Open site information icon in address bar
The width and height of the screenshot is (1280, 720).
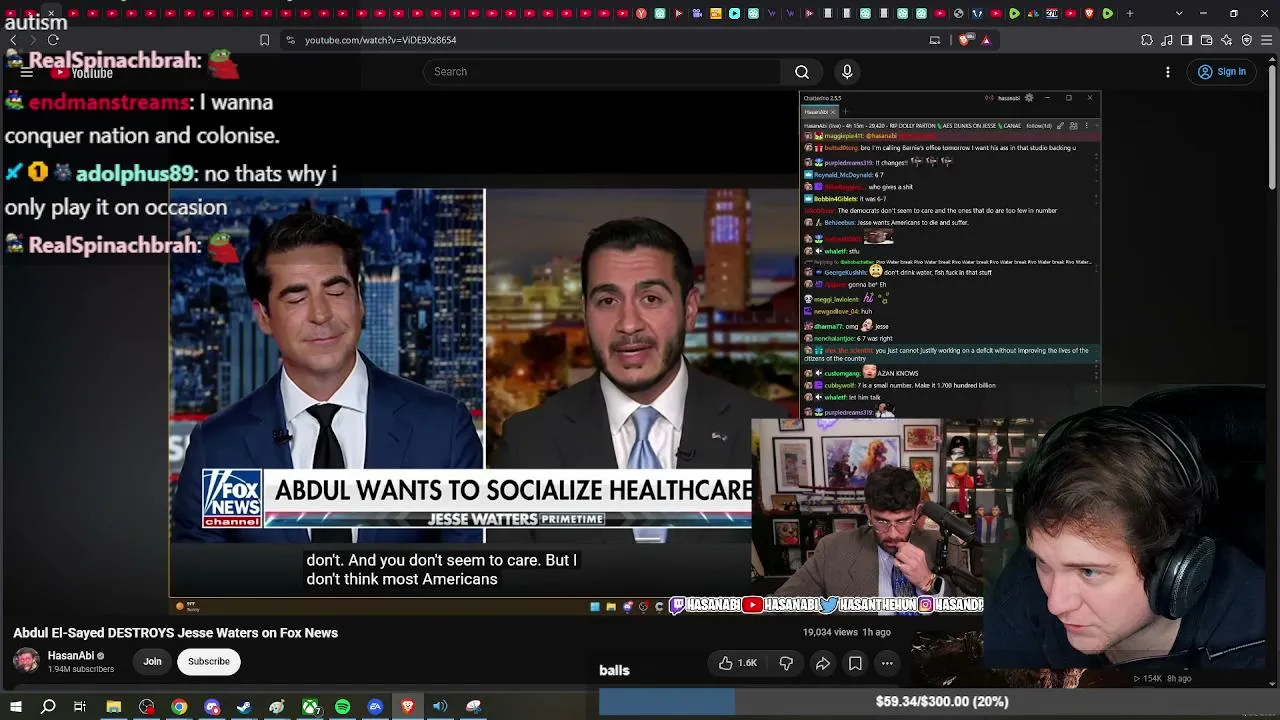(290, 40)
